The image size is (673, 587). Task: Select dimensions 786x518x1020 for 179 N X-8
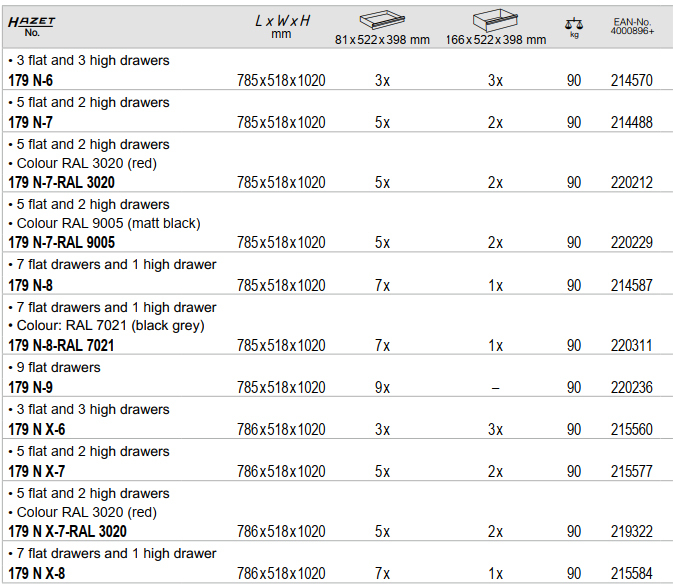point(281,574)
